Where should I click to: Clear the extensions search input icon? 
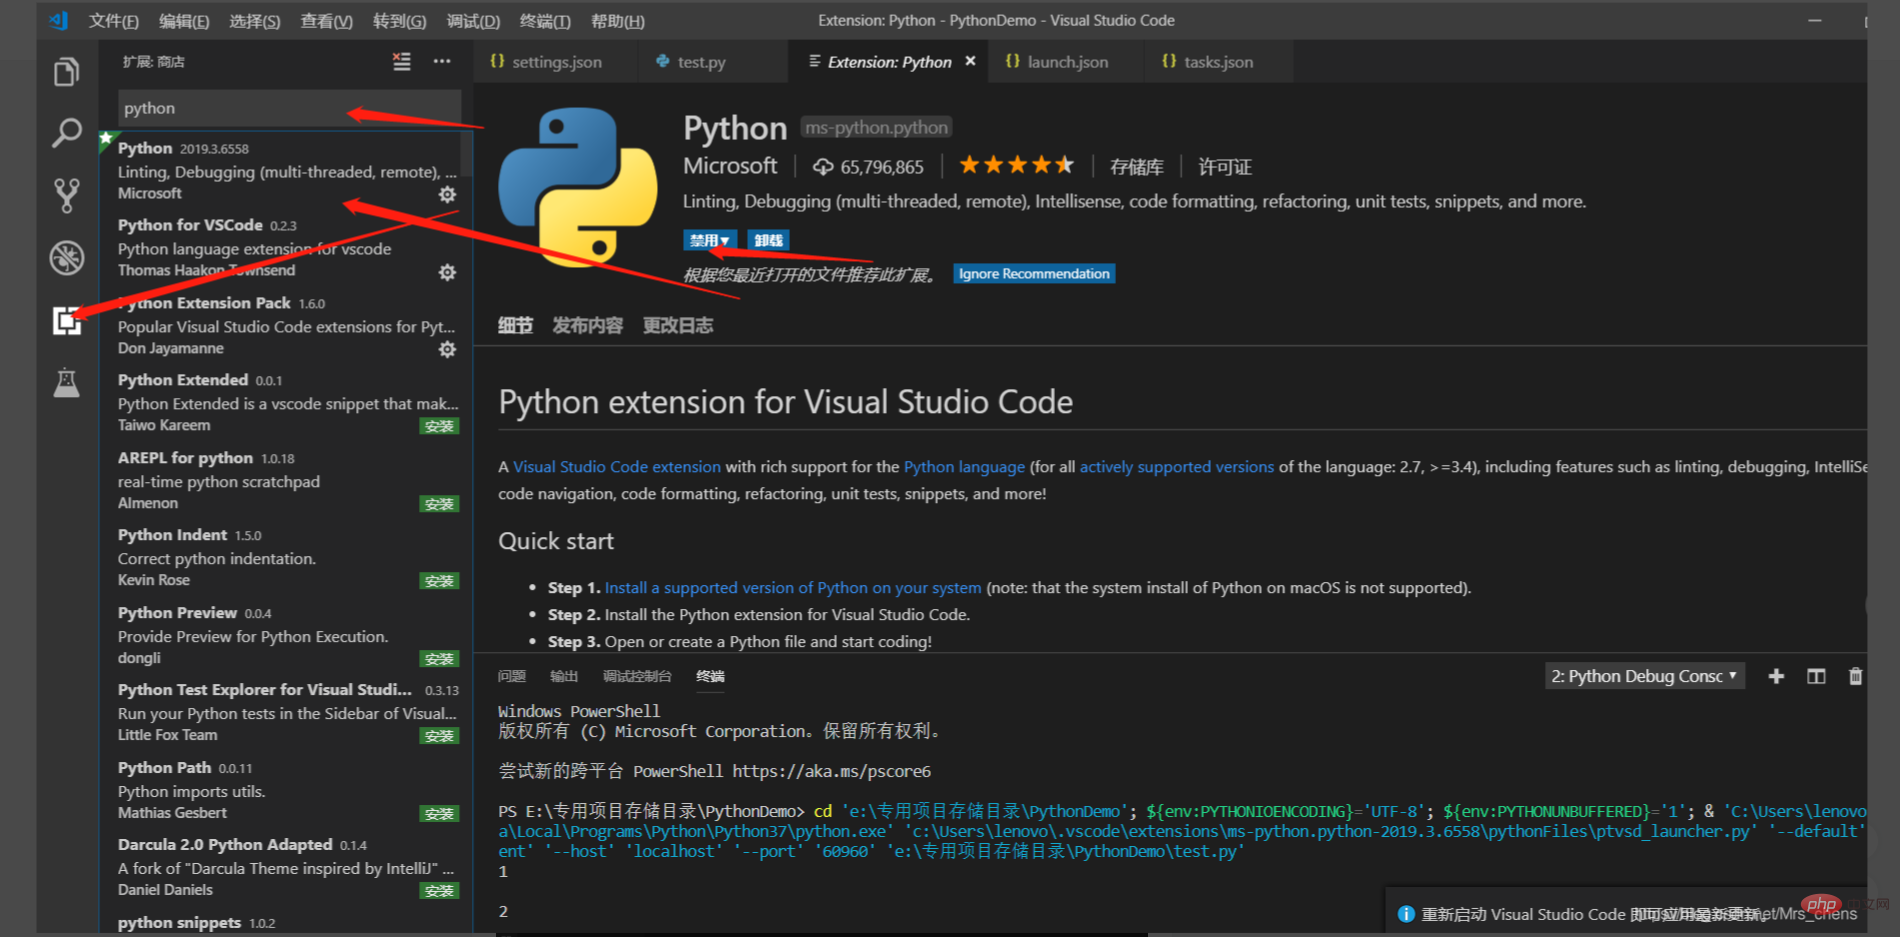click(401, 61)
